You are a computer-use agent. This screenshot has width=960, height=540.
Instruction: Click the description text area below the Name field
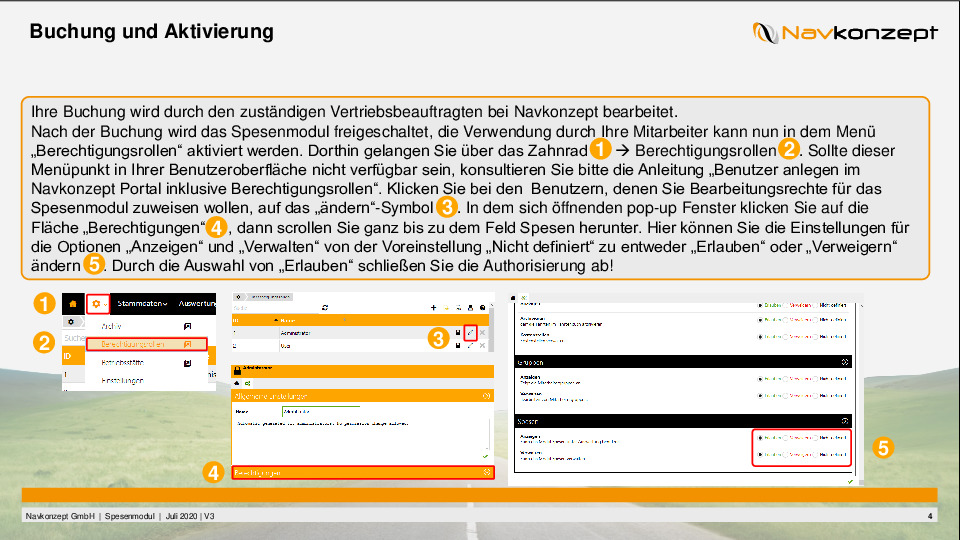pos(360,435)
